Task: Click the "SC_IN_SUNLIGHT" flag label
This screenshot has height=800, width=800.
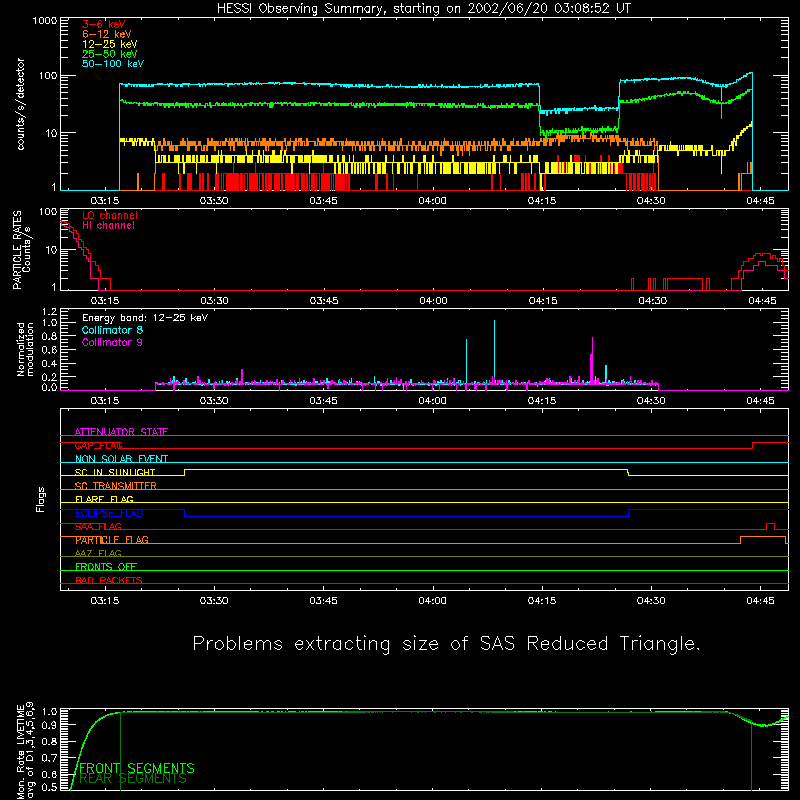Action: coord(115,472)
